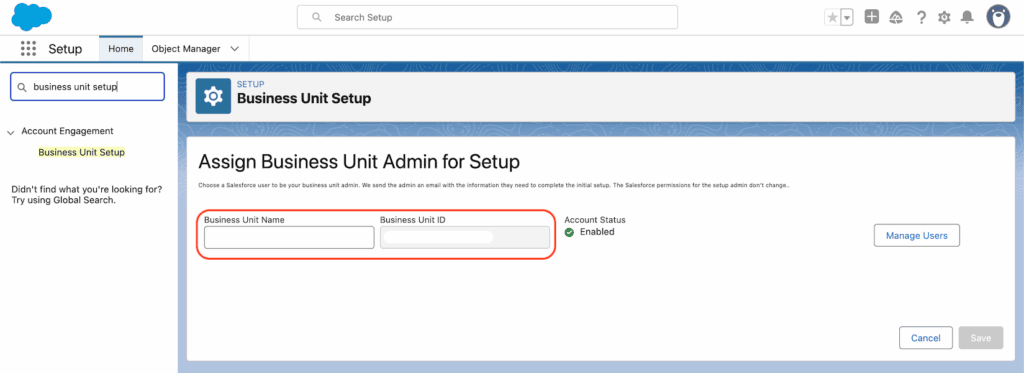Image resolution: width=1024 pixels, height=373 pixels.
Task: Click the SETUP breadcrumb label
Action: [x=251, y=84]
